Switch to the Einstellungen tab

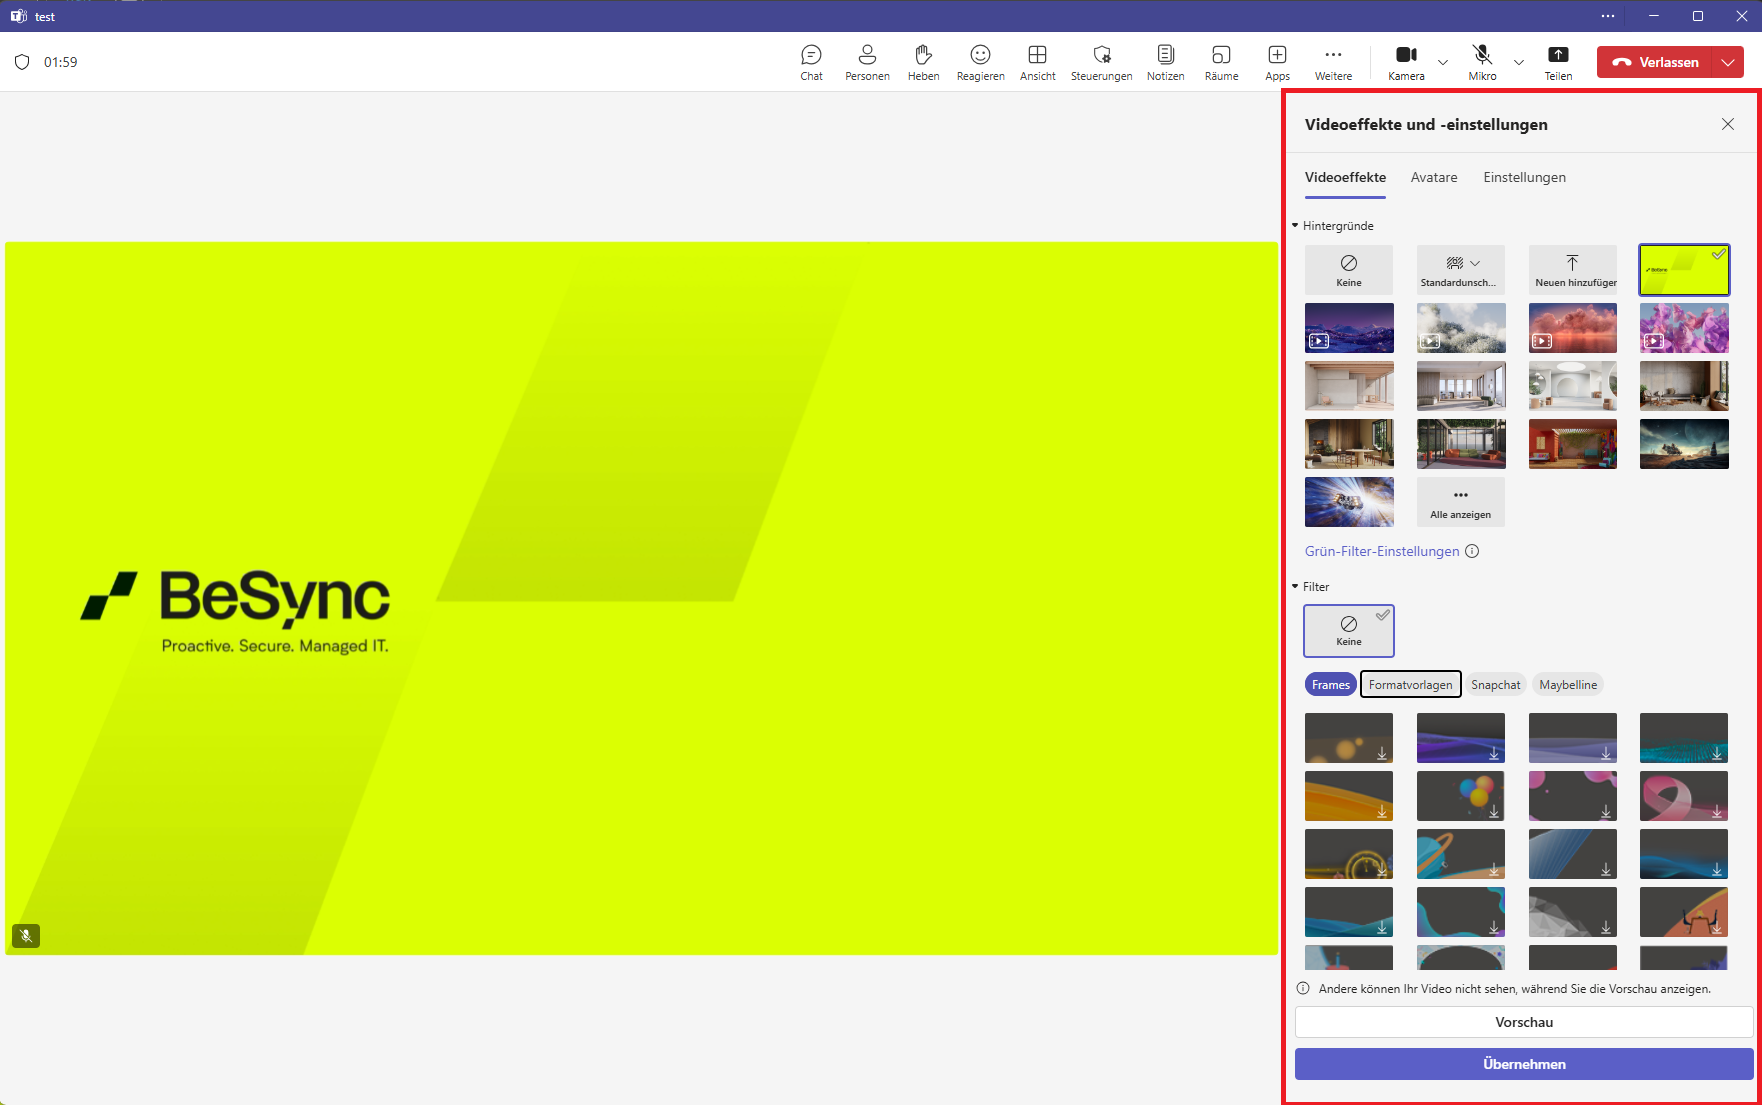click(1524, 177)
